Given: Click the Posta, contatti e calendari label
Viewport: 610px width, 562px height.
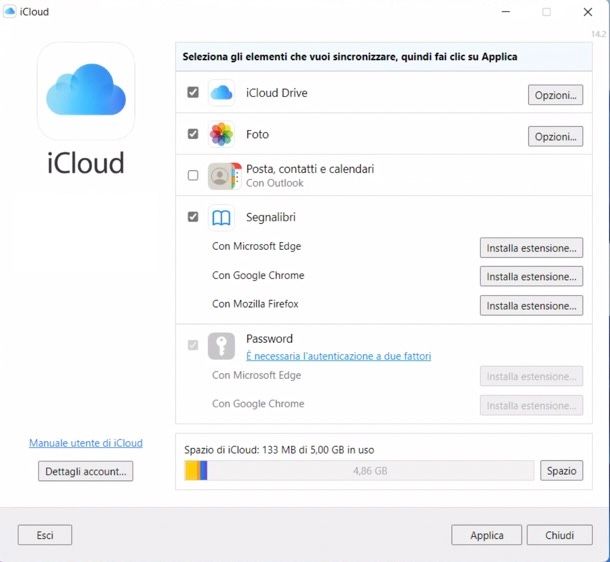Looking at the screenshot, I should (310, 169).
